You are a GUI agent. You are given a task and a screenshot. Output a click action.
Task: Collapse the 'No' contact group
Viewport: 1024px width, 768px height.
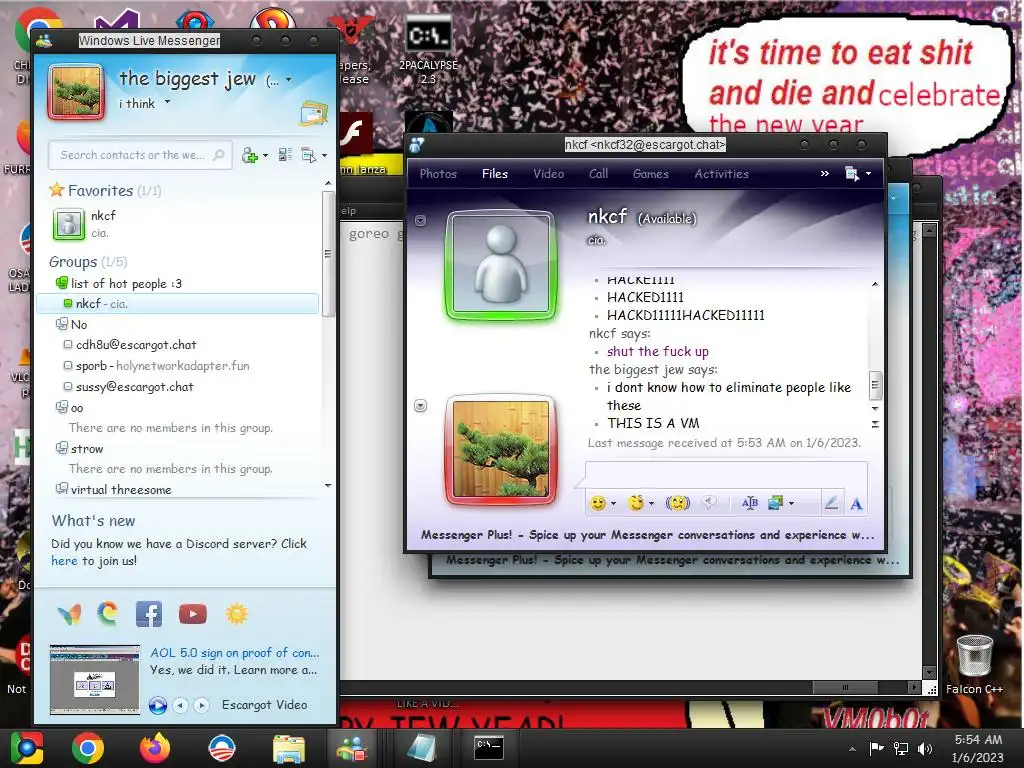[x=62, y=324]
